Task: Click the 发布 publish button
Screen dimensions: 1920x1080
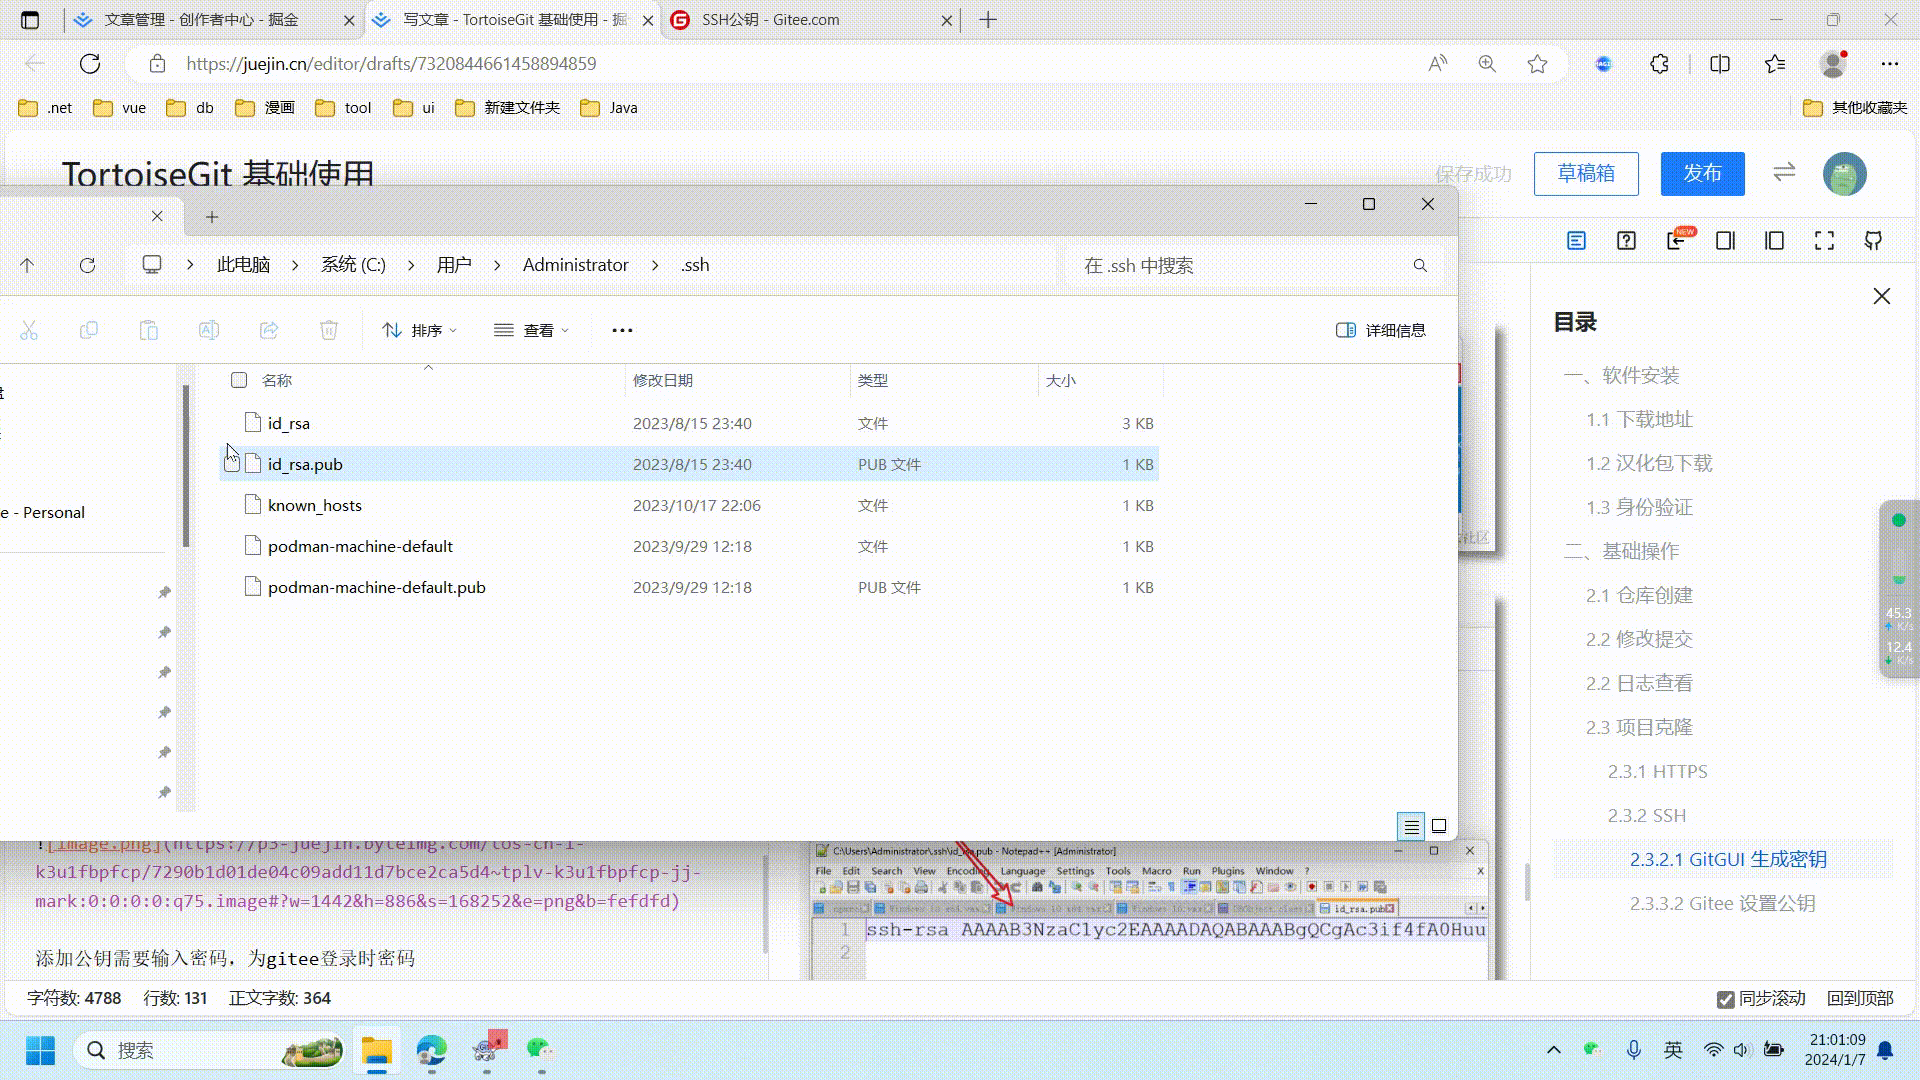Action: [x=1702, y=173]
